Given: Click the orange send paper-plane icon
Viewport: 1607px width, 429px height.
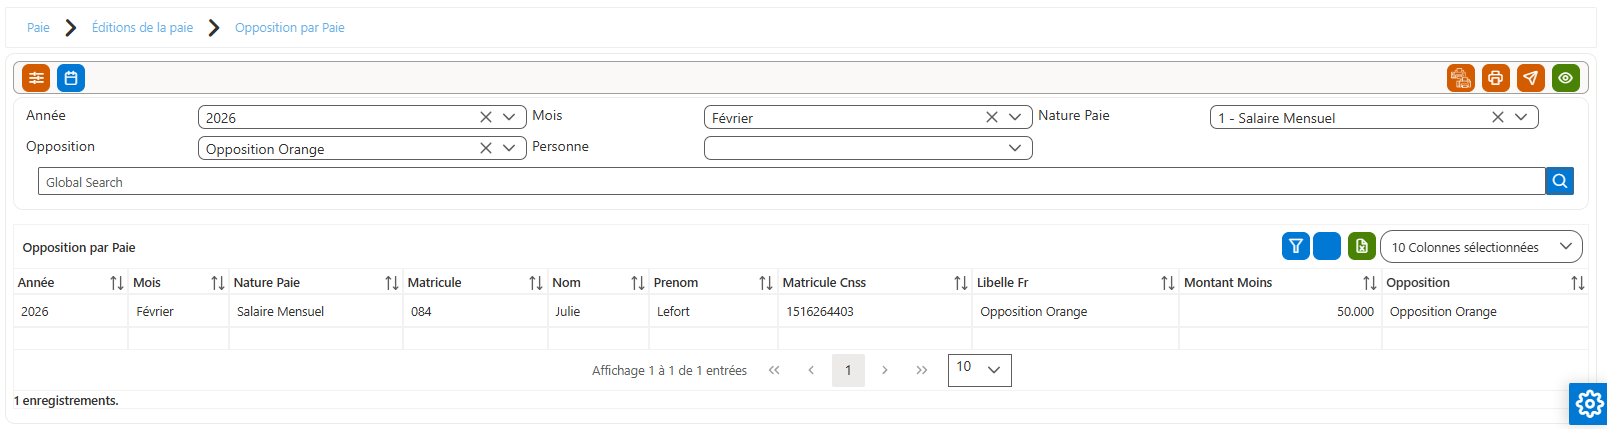Looking at the screenshot, I should point(1531,78).
